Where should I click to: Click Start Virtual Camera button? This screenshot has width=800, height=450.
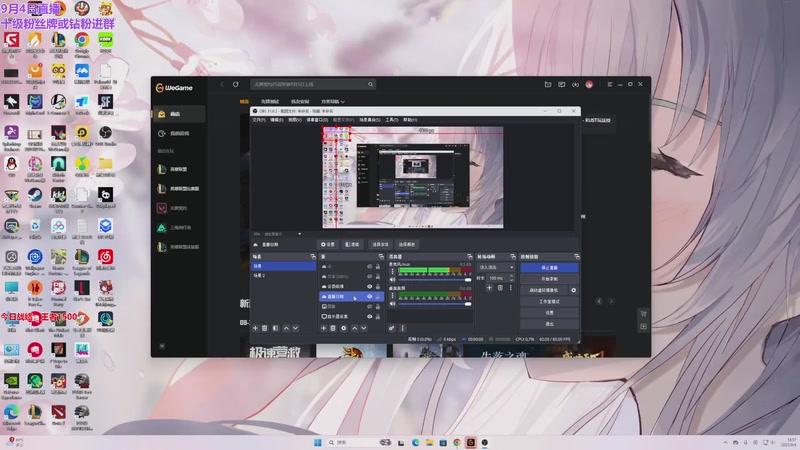[543, 290]
